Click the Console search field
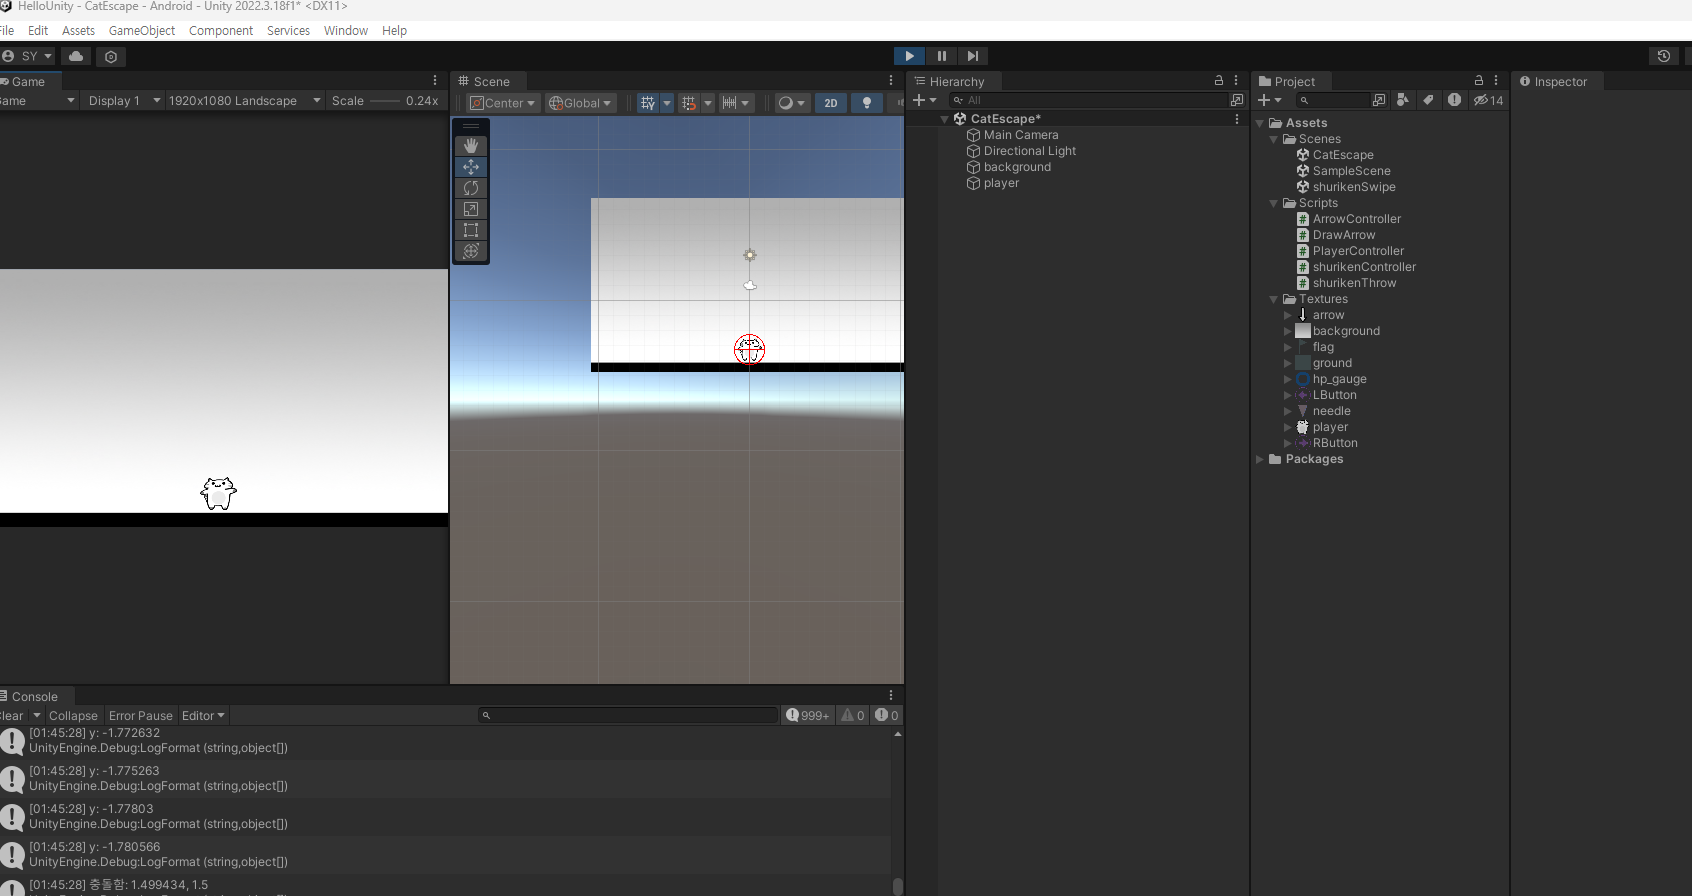This screenshot has width=1692, height=896. click(x=628, y=715)
